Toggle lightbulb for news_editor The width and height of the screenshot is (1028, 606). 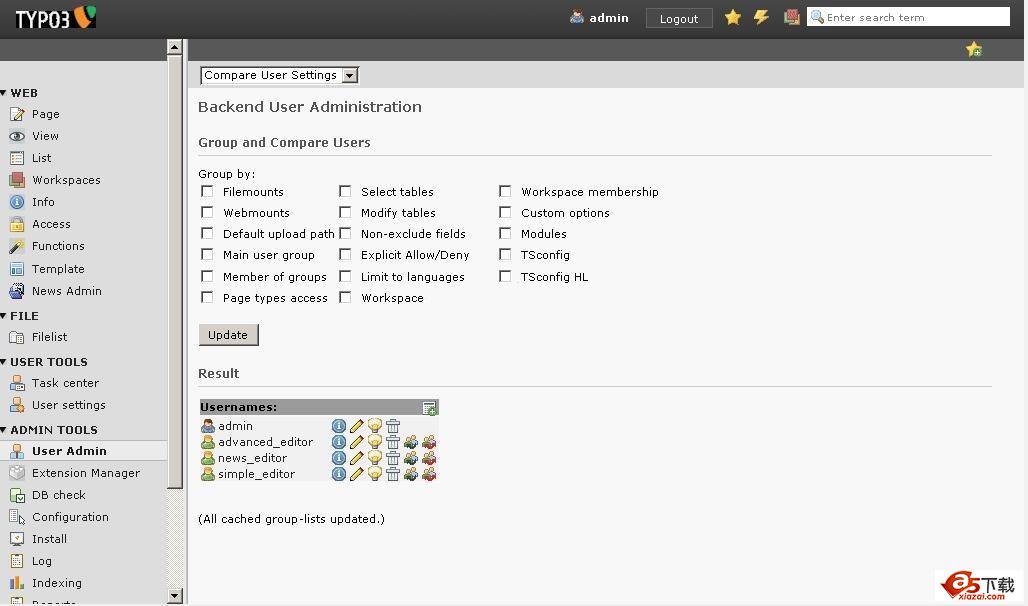pyautogui.click(x=374, y=458)
